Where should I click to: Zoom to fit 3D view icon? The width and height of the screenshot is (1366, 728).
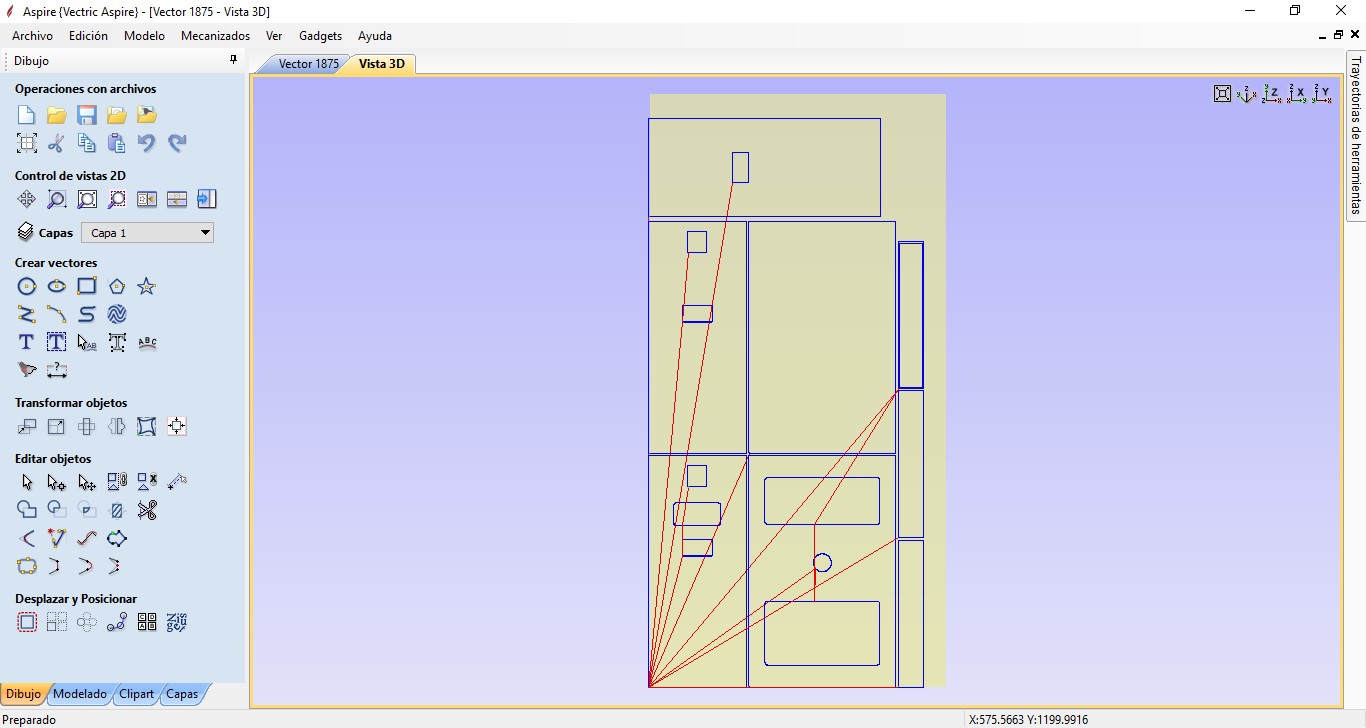(x=1222, y=94)
